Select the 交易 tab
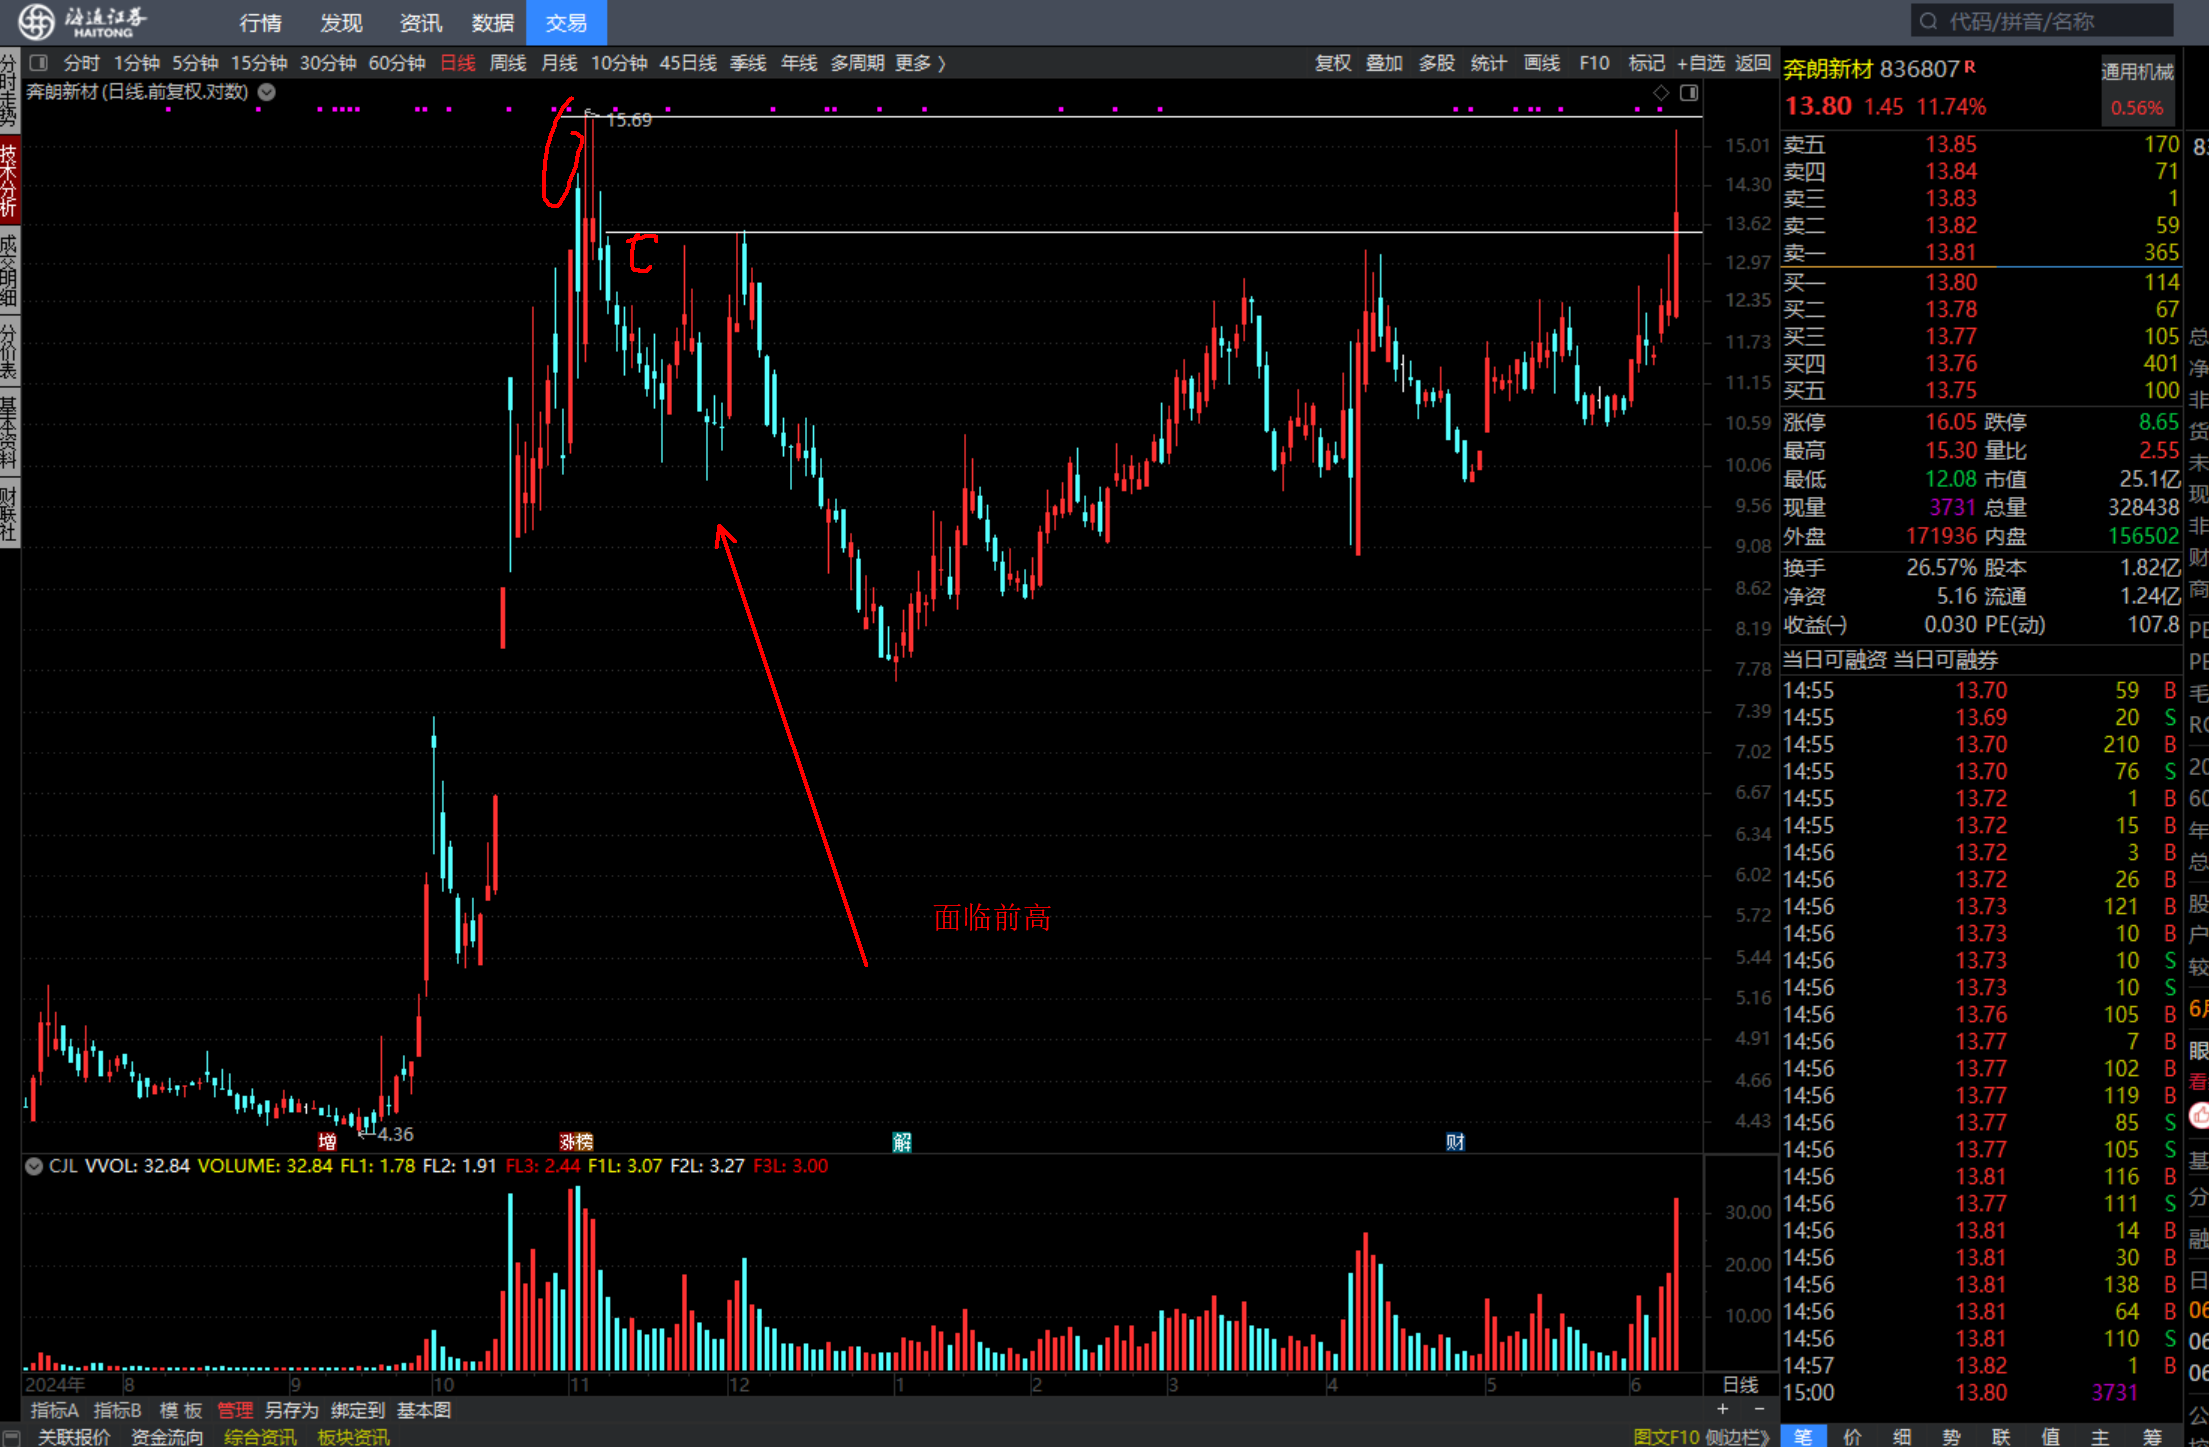2209x1447 pixels. click(566, 22)
